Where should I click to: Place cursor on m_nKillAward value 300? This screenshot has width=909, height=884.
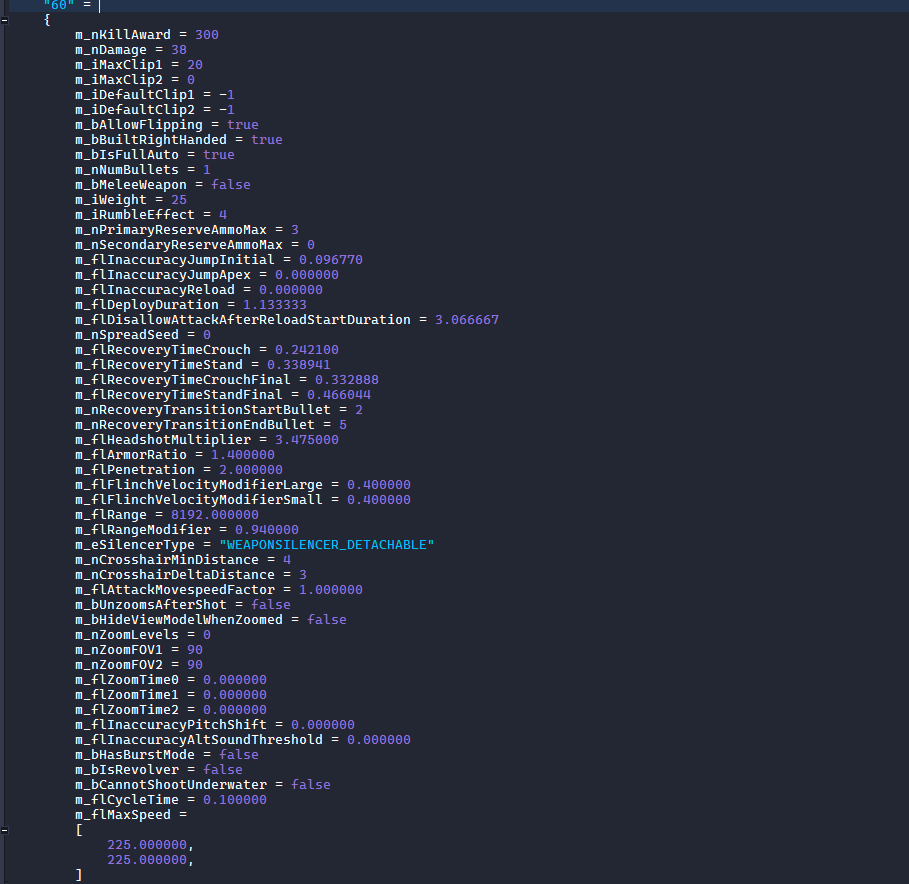[x=206, y=35]
